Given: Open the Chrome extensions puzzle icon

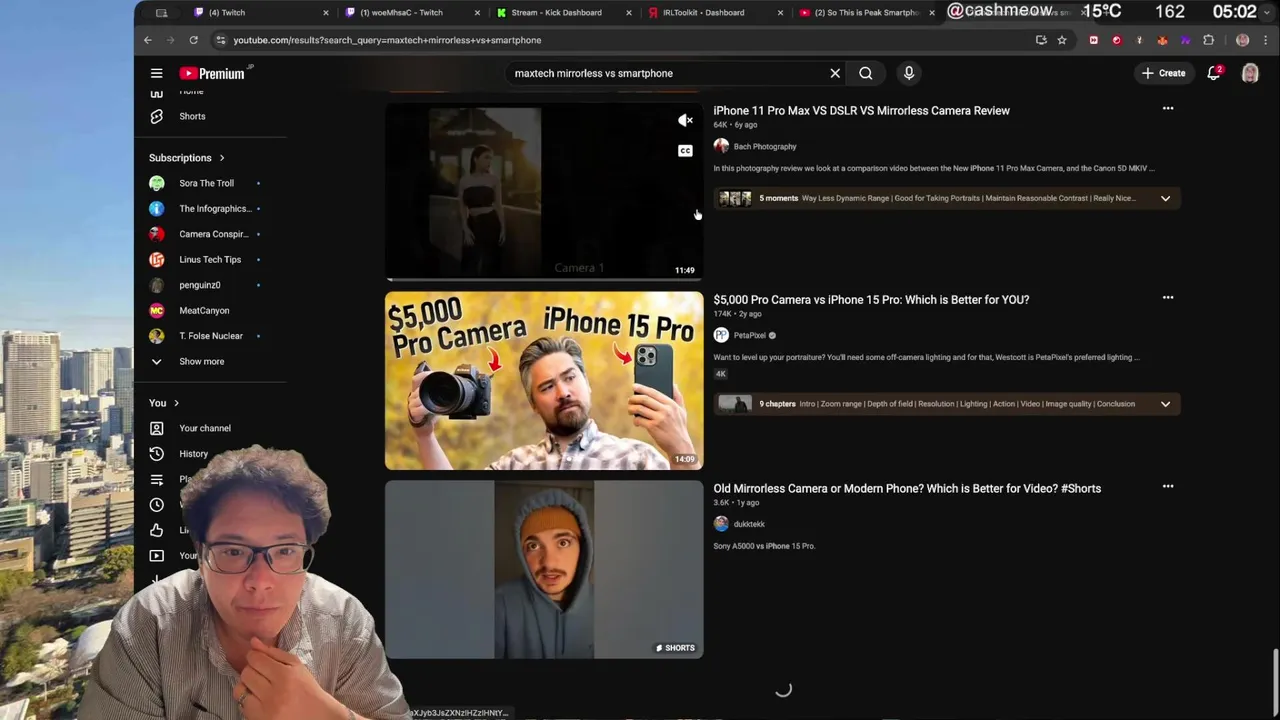Looking at the screenshot, I should point(1208,40).
